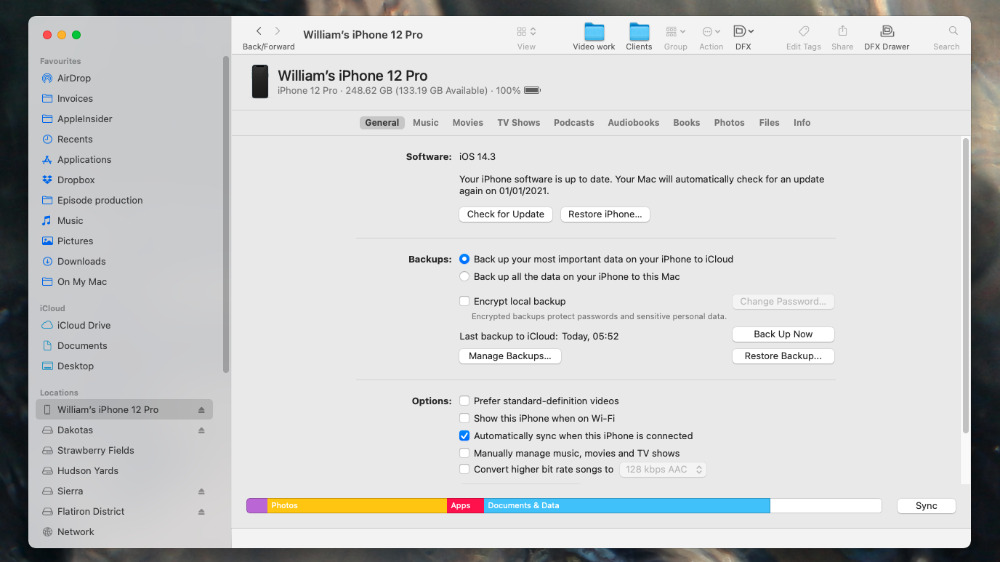Image resolution: width=1000 pixels, height=562 pixels.
Task: Select back up to iCloud radio option
Action: pos(464,259)
